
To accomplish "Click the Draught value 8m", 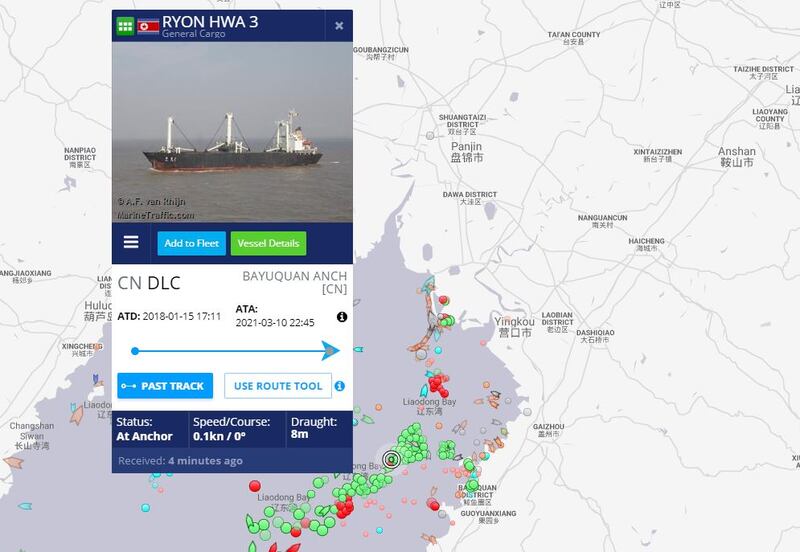I will point(299,434).
